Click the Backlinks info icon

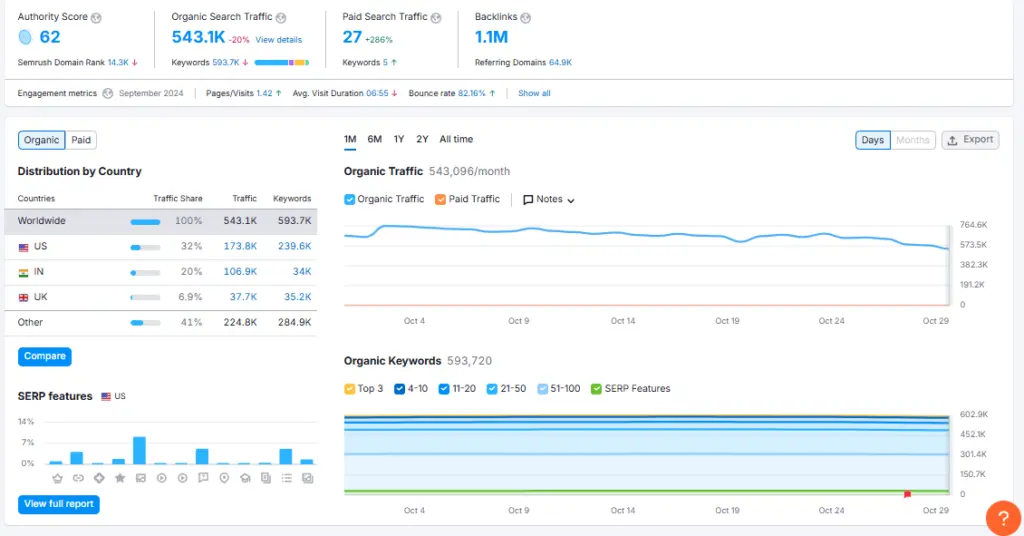click(526, 17)
